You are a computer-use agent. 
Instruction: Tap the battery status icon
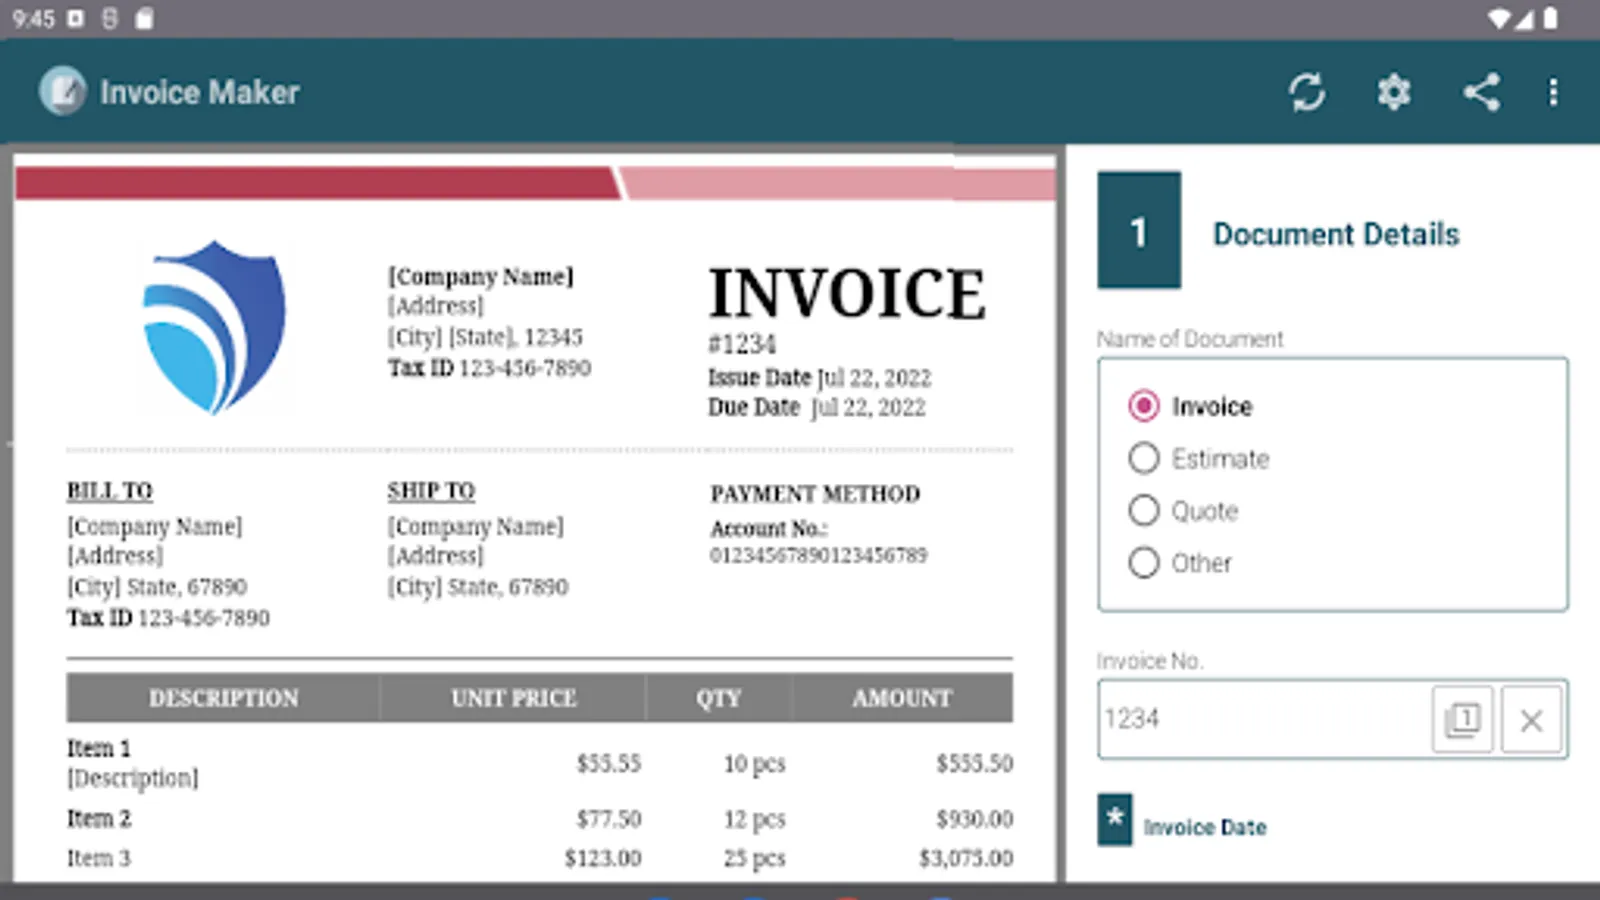click(1550, 19)
